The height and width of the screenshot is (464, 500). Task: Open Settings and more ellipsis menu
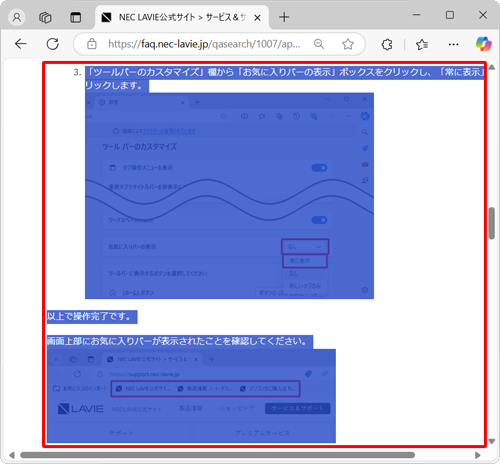click(x=453, y=44)
